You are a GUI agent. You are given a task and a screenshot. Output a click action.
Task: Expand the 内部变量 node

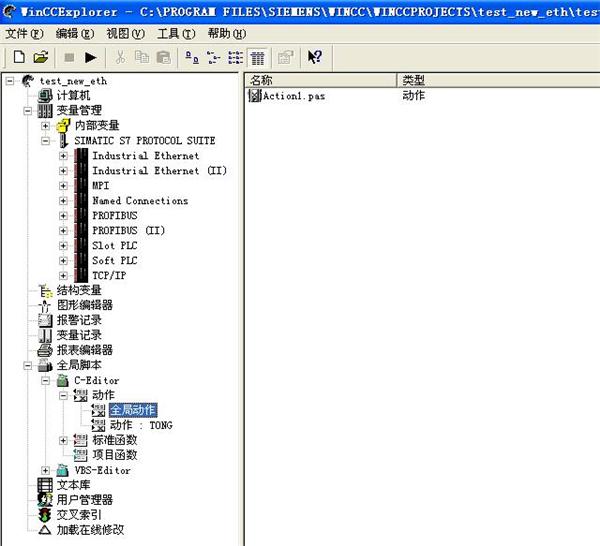46,126
